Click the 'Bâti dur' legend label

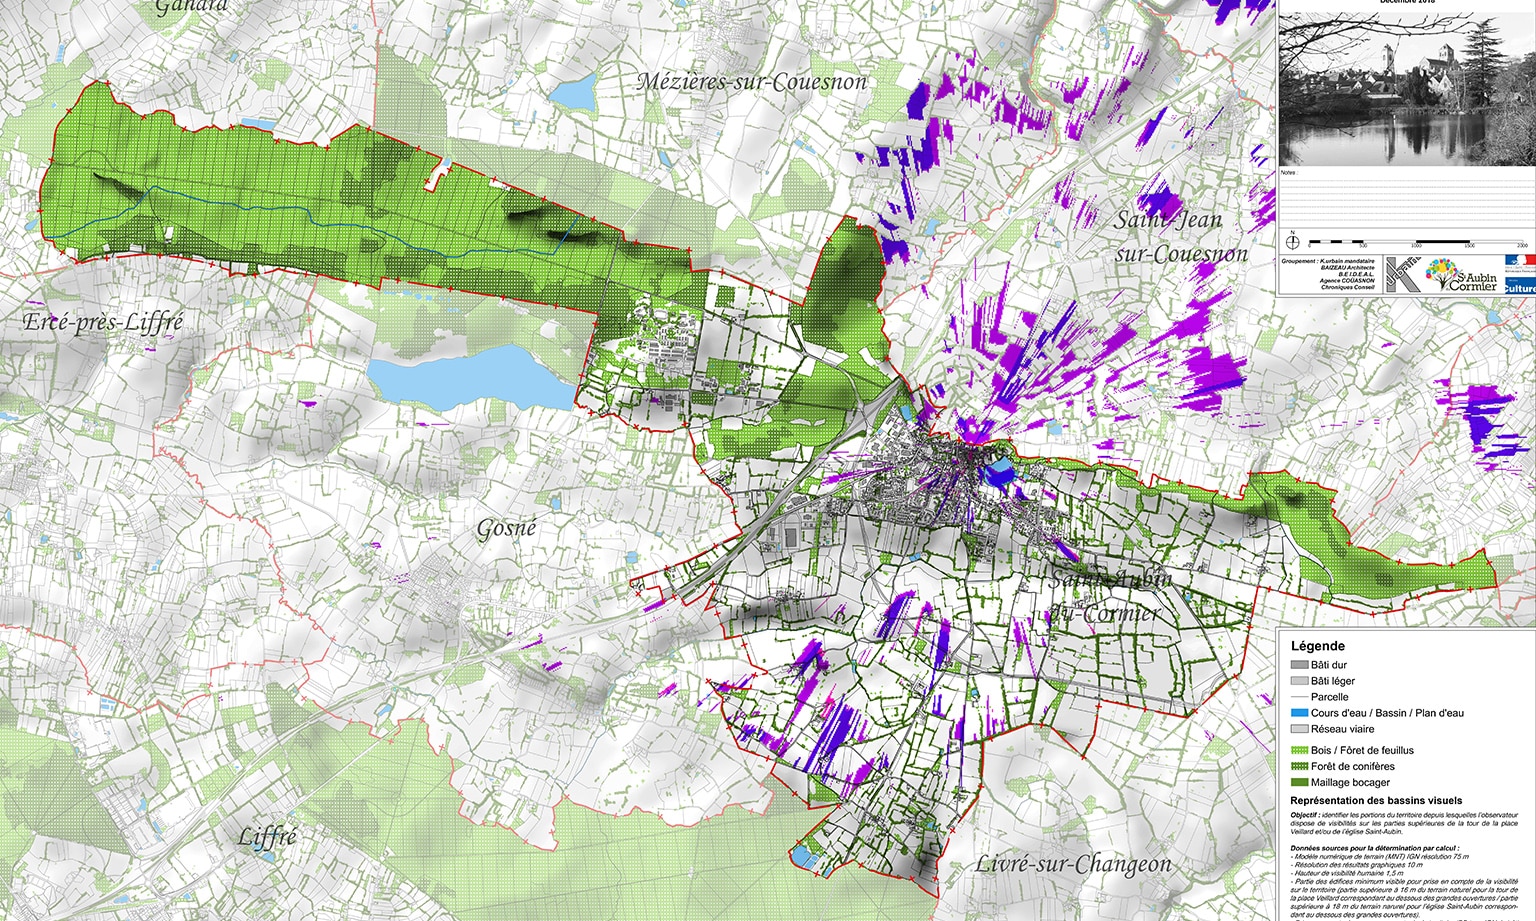tap(1329, 665)
